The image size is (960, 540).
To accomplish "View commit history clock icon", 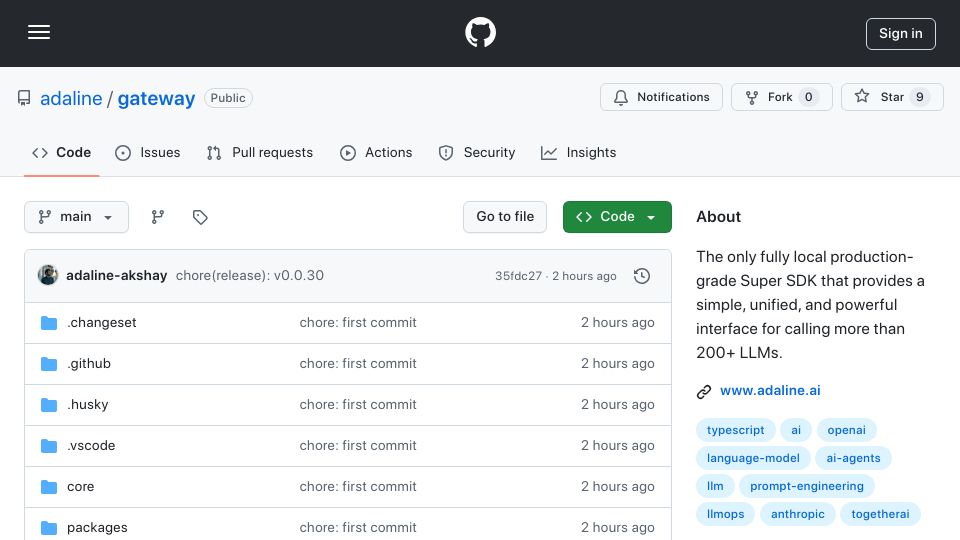I will (x=642, y=276).
